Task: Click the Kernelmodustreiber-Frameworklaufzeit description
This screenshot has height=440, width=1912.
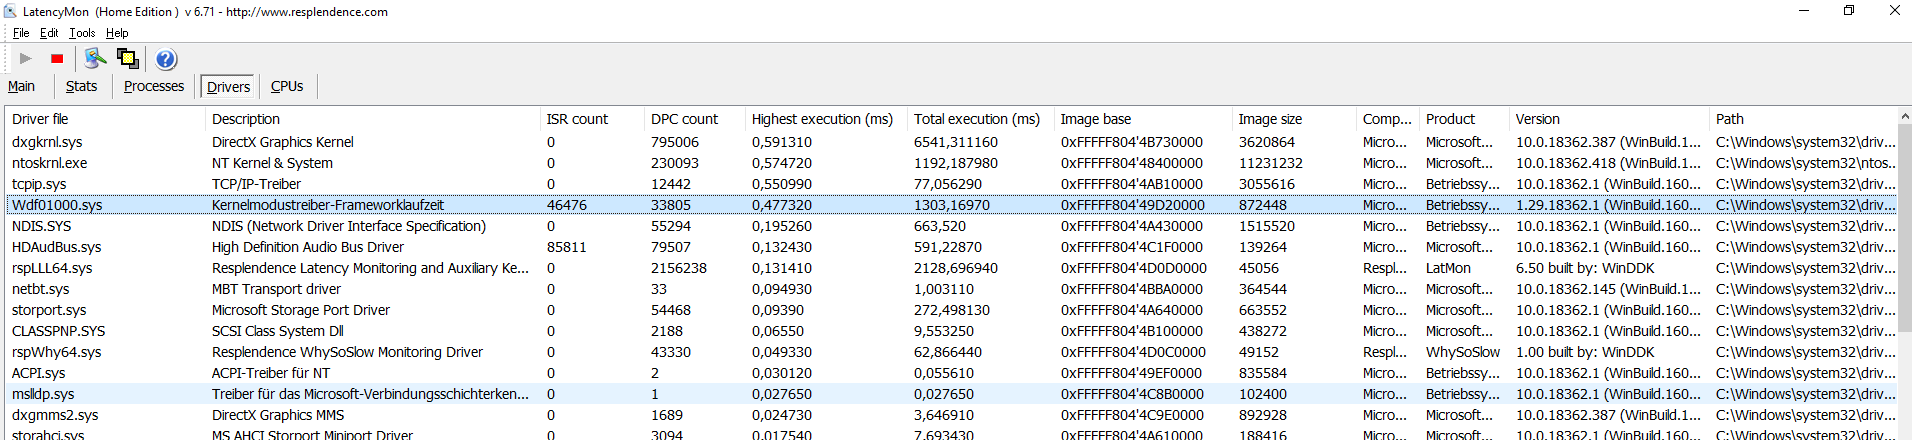Action: [x=328, y=205]
